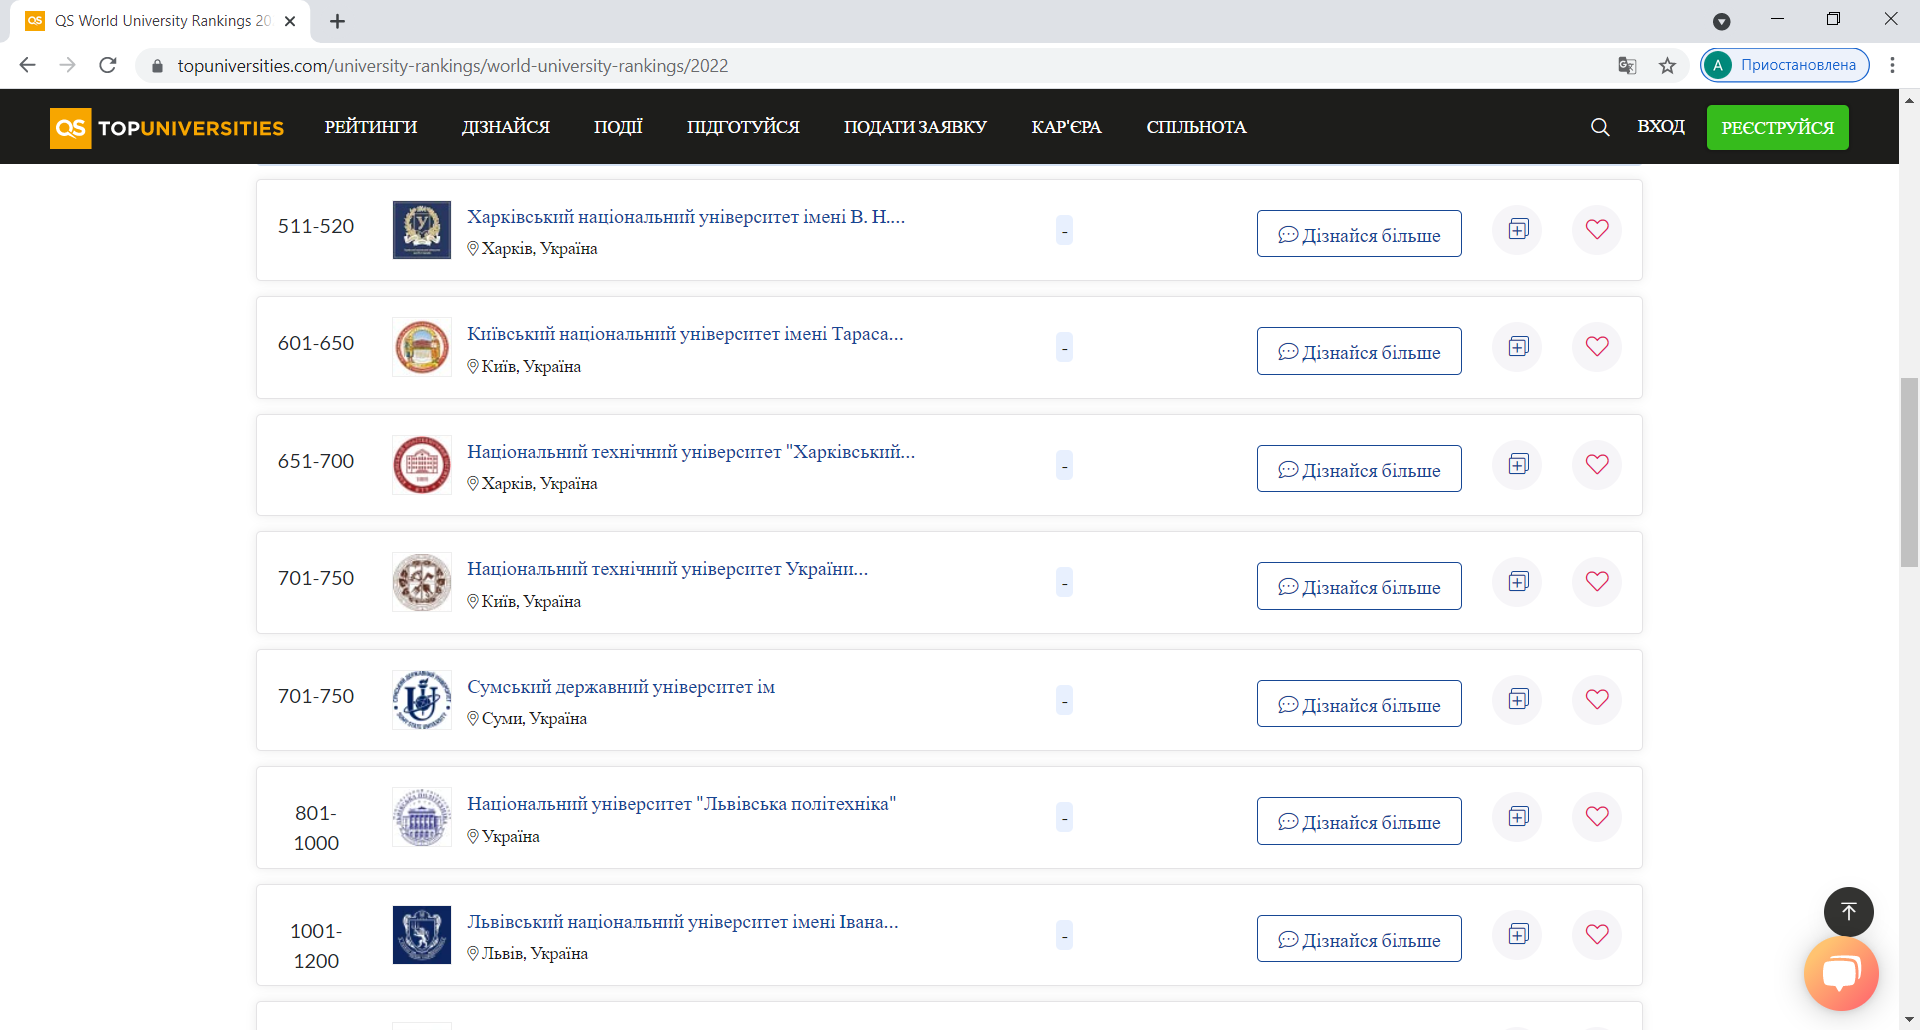Click the Sumy State University logo

[422, 700]
